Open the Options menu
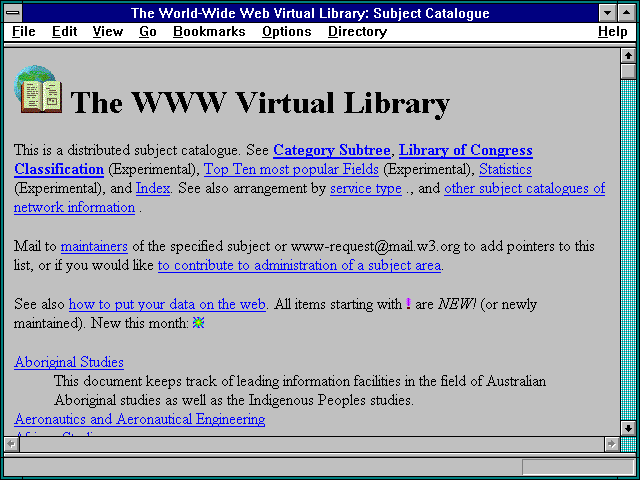Image resolution: width=640 pixels, height=480 pixels. coord(287,31)
